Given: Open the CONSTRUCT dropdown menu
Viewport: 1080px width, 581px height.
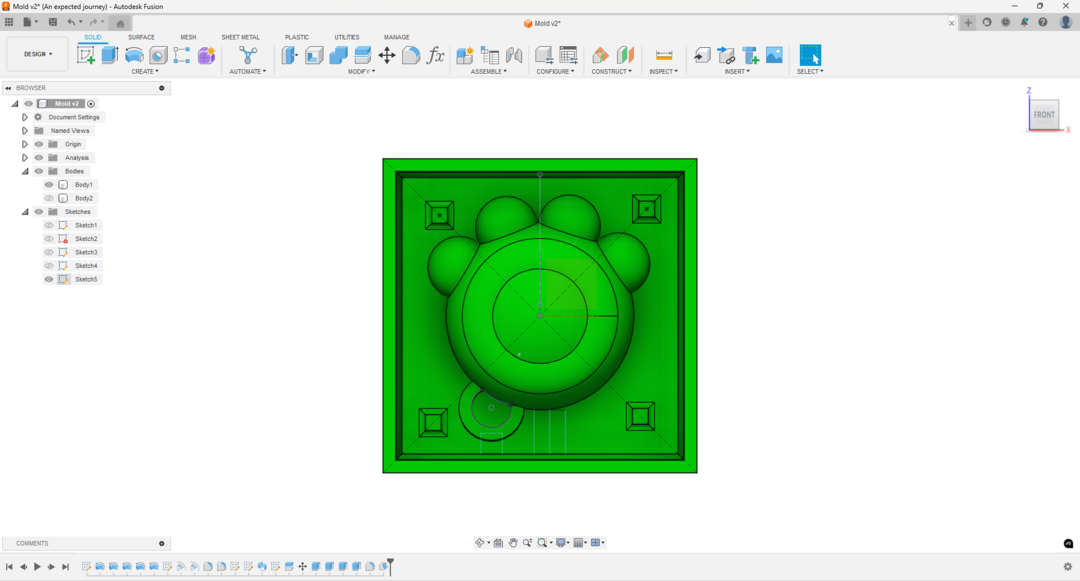Looking at the screenshot, I should tap(612, 72).
